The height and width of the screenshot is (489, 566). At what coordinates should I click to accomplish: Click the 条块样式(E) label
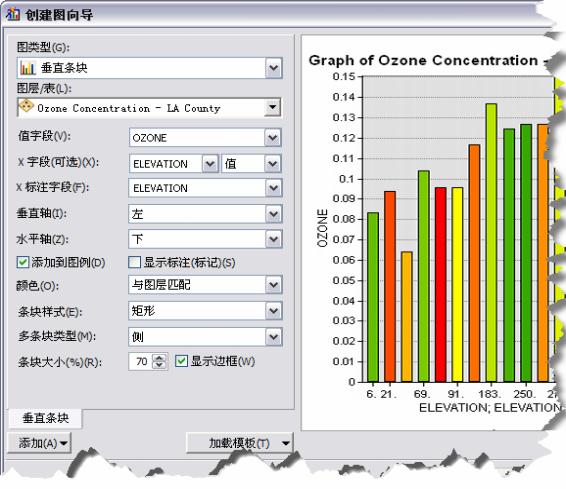pyautogui.click(x=50, y=311)
